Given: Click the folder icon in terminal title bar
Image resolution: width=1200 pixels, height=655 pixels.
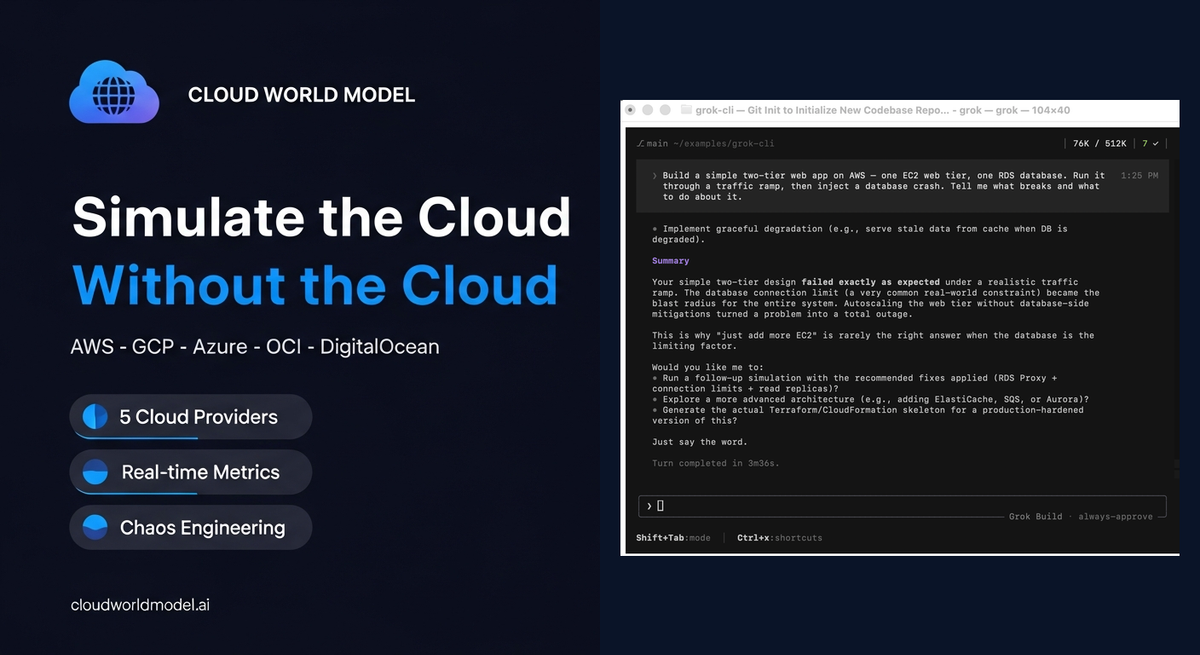Looking at the screenshot, I should (x=686, y=110).
